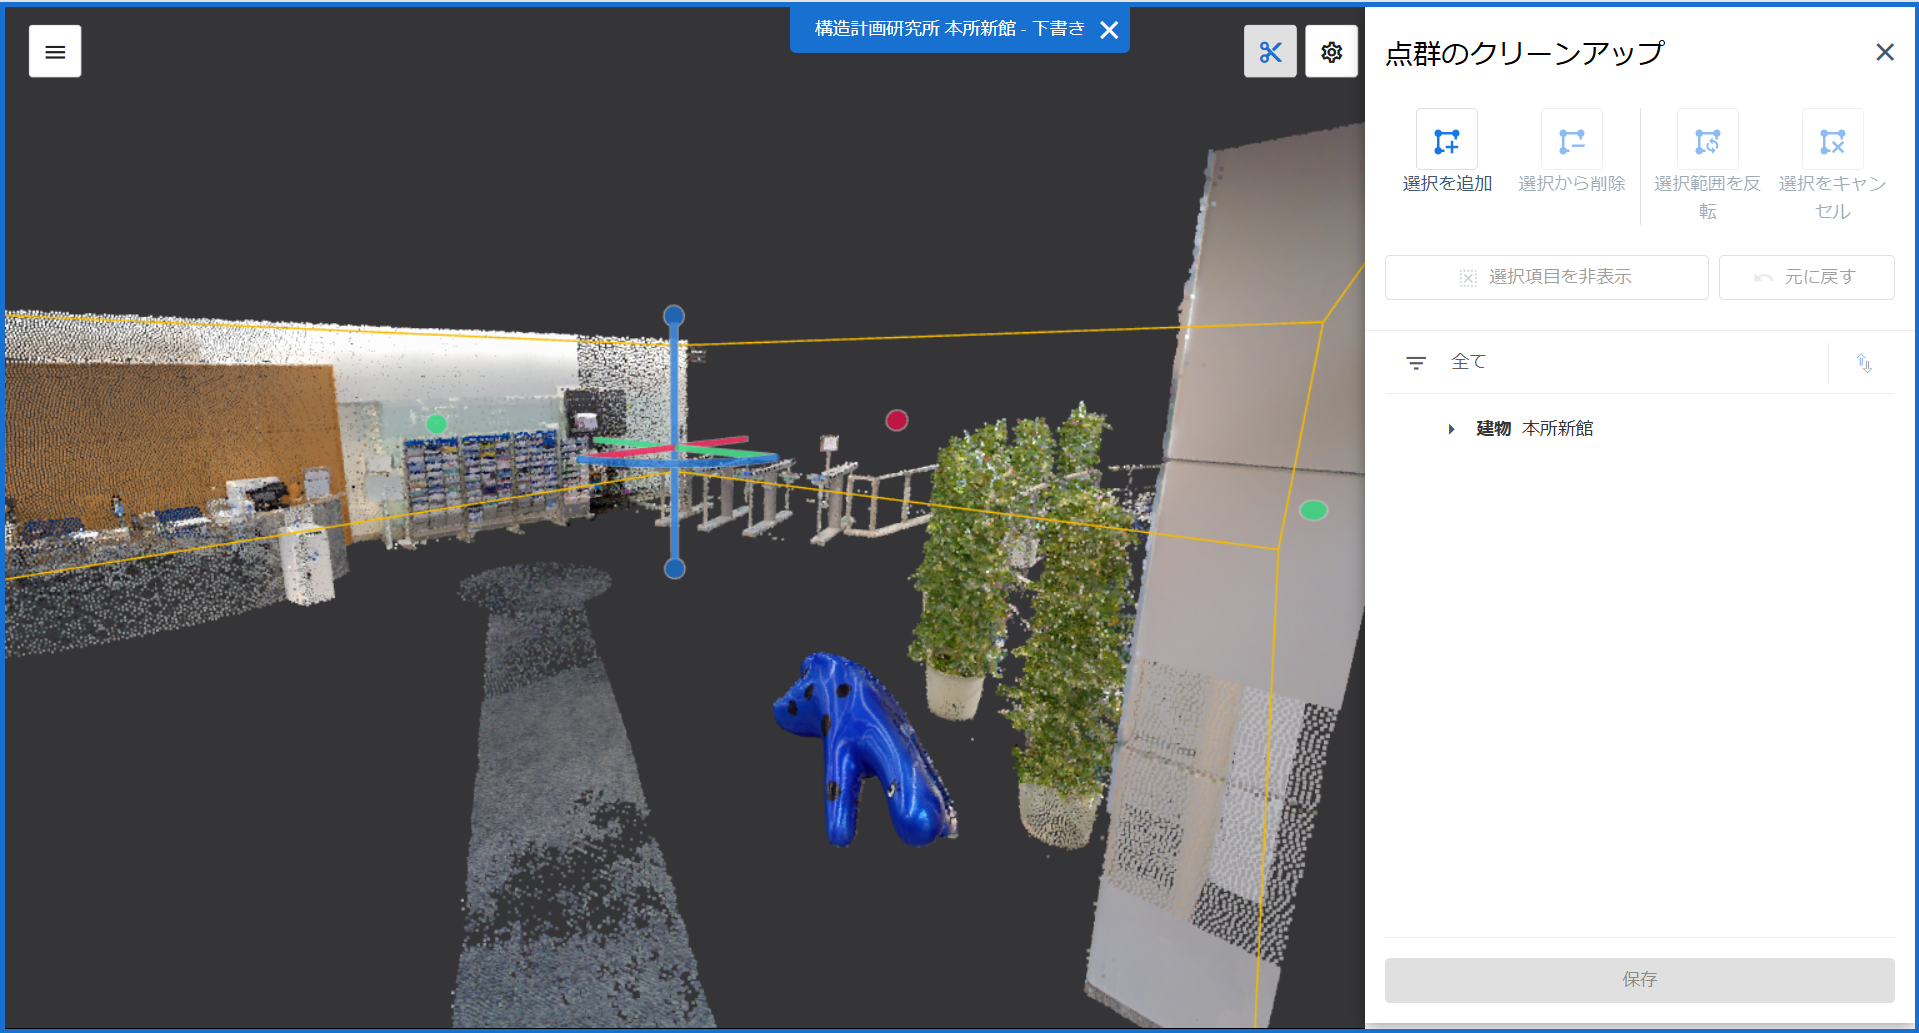Close the 点群のクリーンアップ panel
Image resolution: width=1919 pixels, height=1033 pixels.
click(x=1885, y=52)
